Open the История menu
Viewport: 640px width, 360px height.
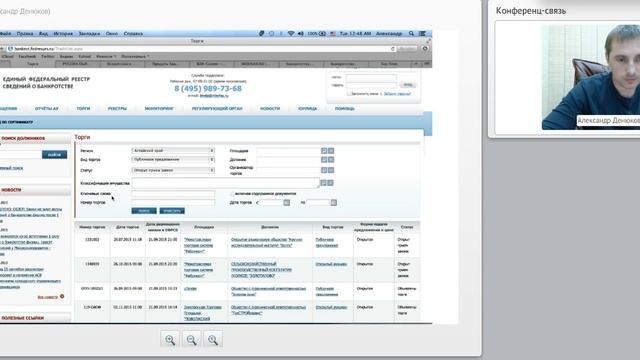(63, 33)
